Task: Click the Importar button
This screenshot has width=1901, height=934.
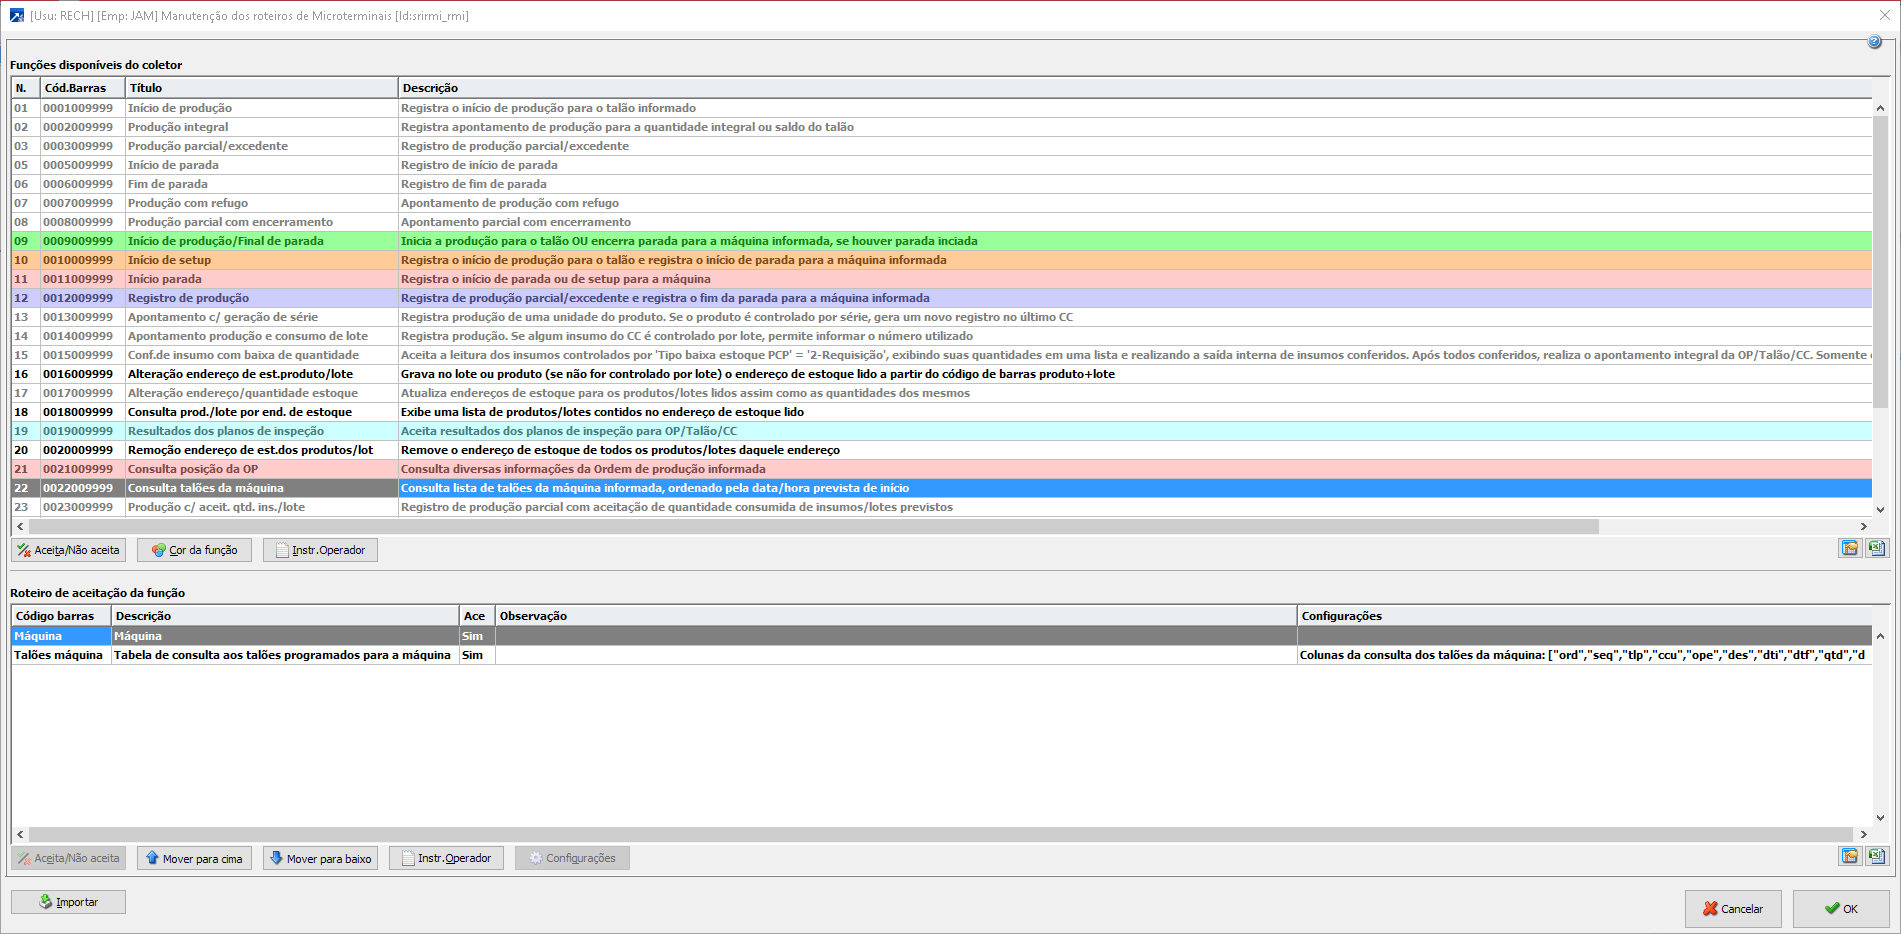Action: pyautogui.click(x=68, y=902)
